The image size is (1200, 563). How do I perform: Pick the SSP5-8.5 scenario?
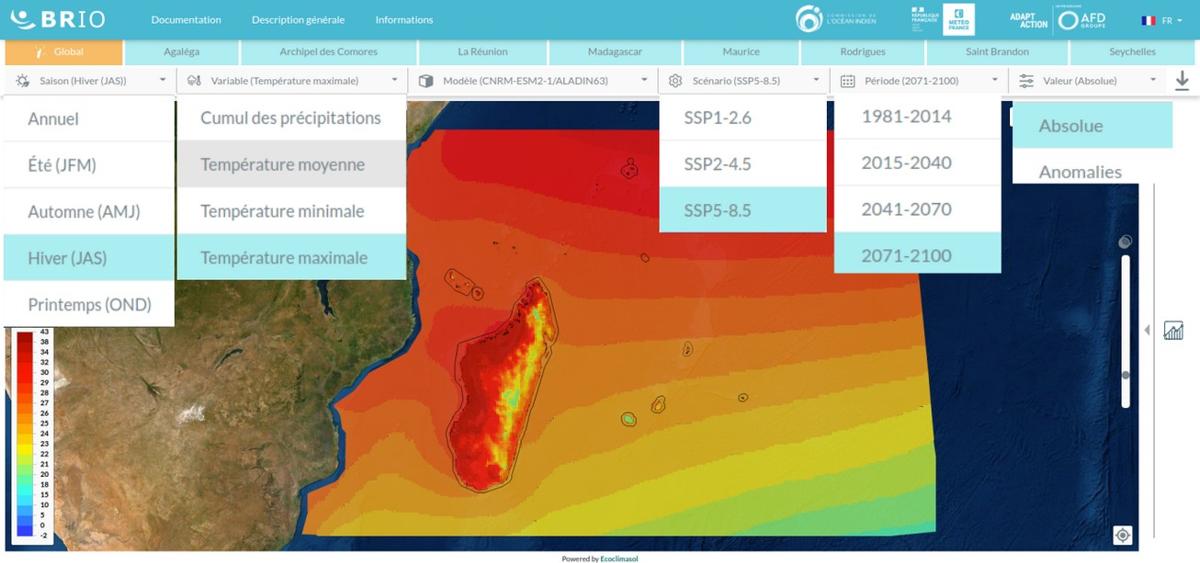743,210
